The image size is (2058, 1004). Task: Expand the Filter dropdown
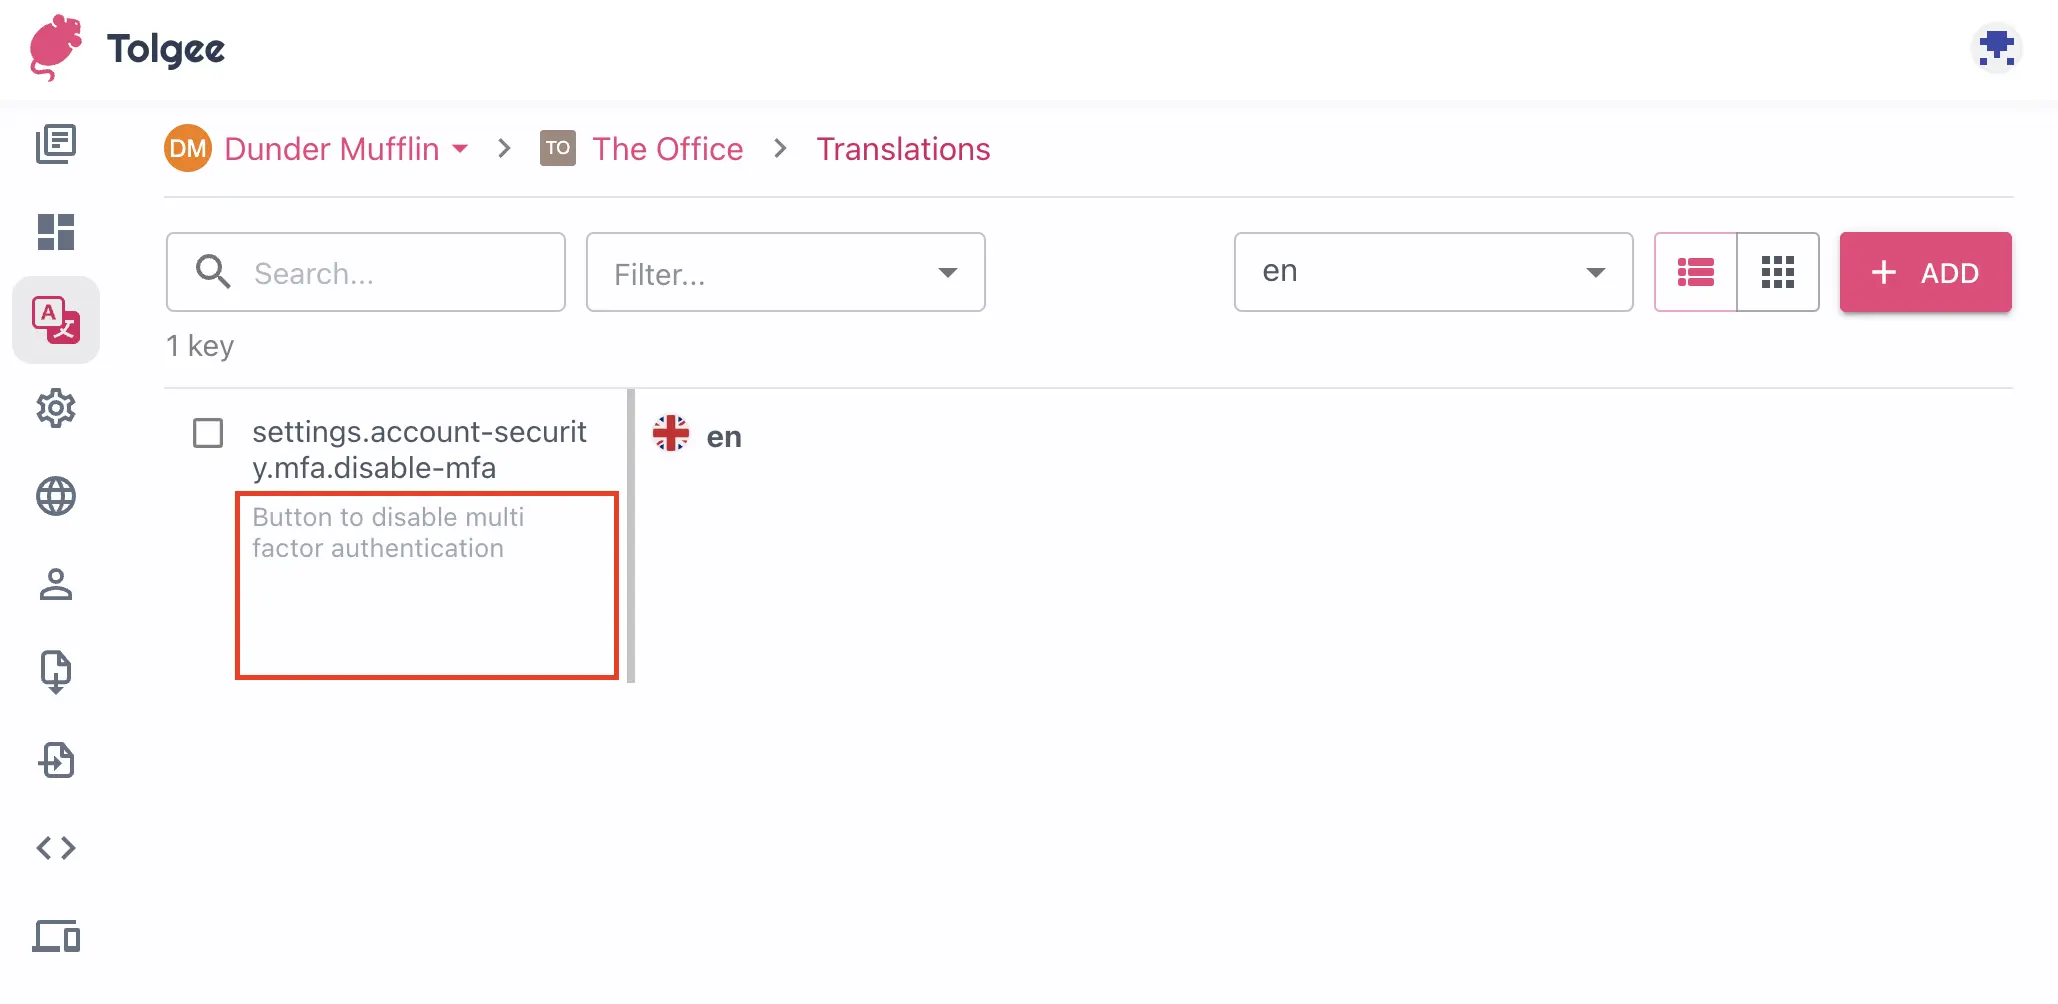(785, 272)
